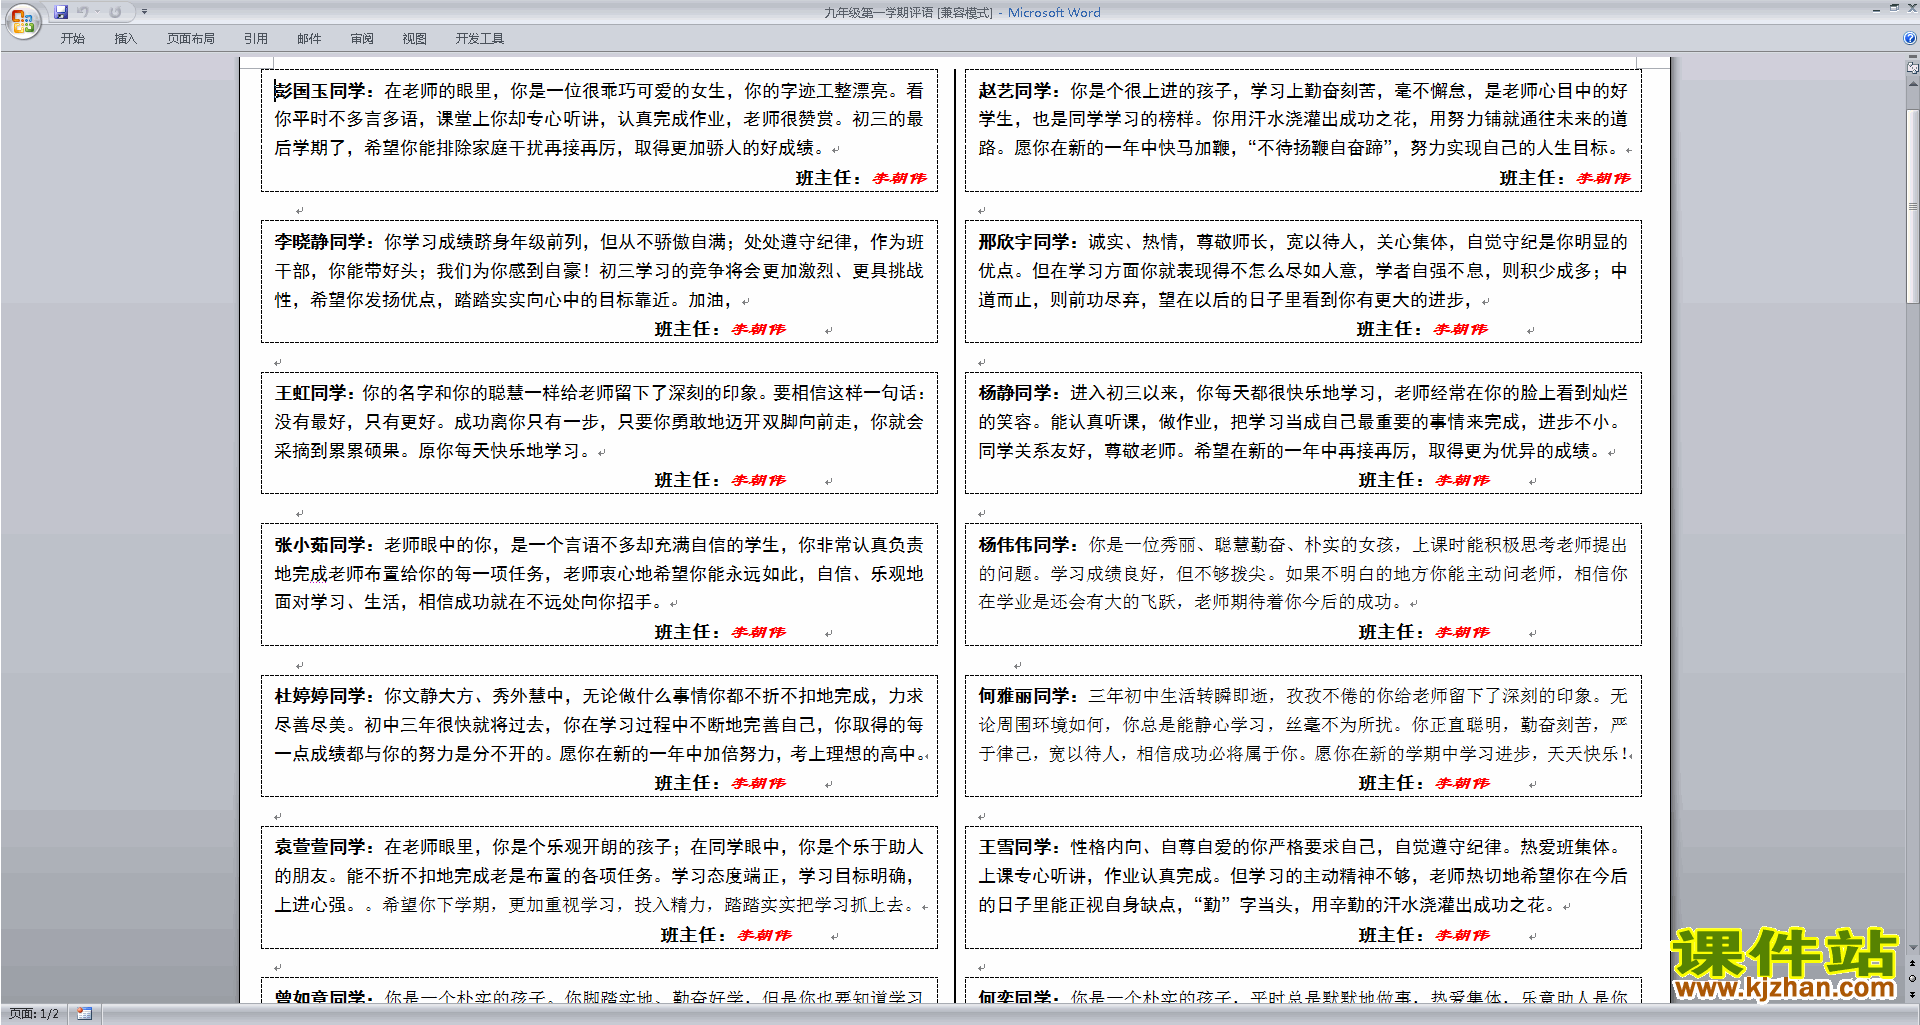Jump to the previous page with the double-up arrow
Image resolution: width=1920 pixels, height=1025 pixels.
click(x=1913, y=963)
